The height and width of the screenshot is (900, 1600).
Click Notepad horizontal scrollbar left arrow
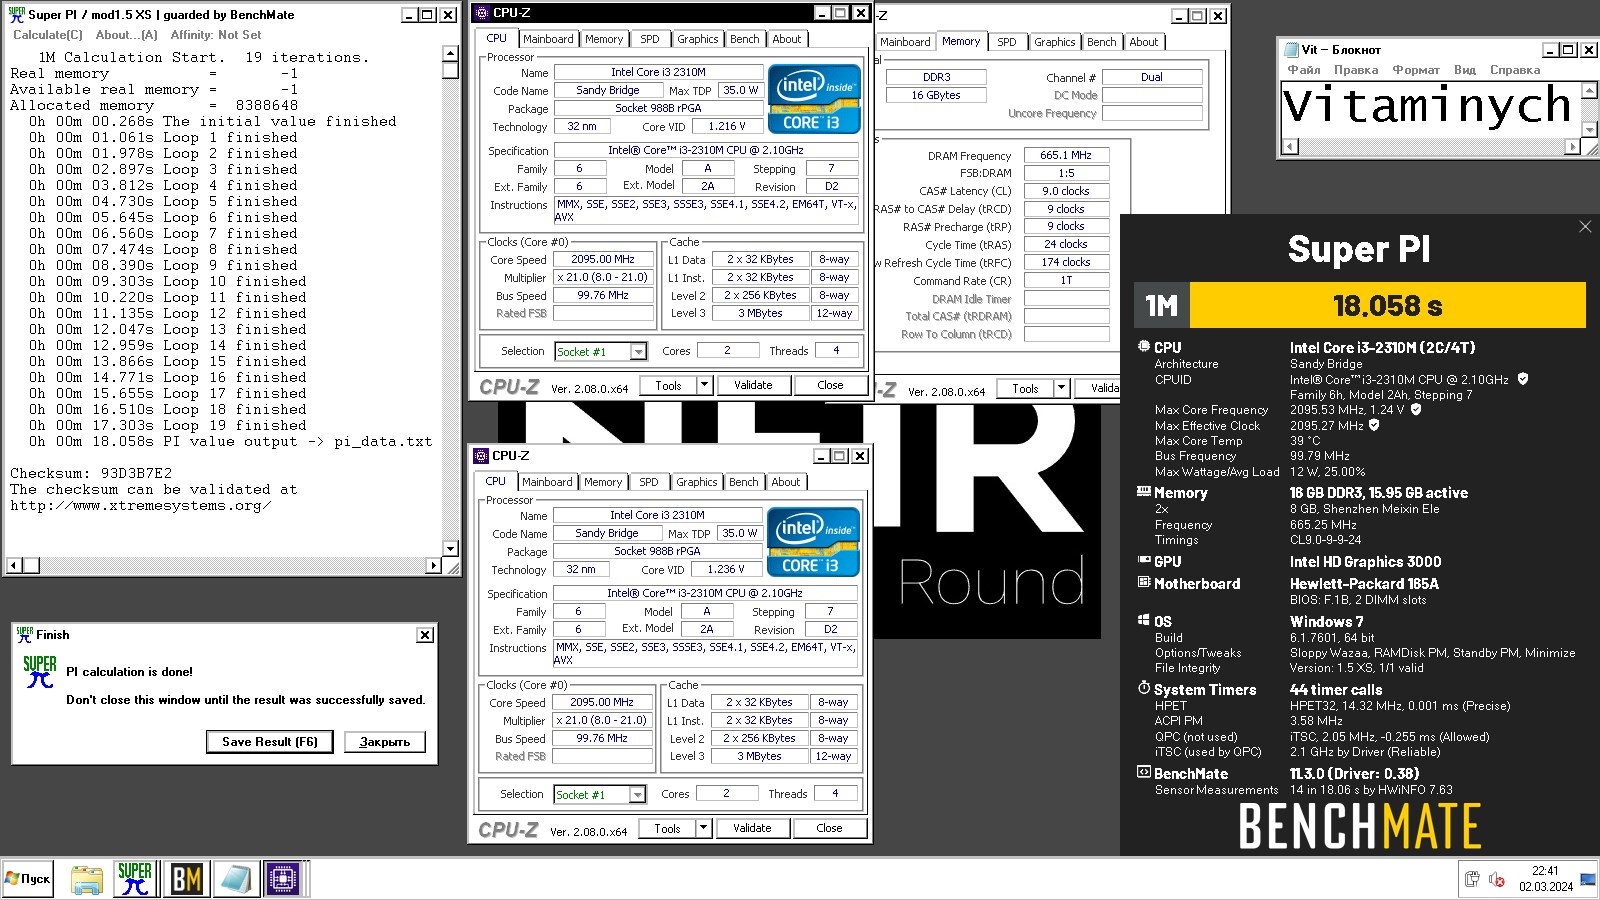click(1289, 147)
